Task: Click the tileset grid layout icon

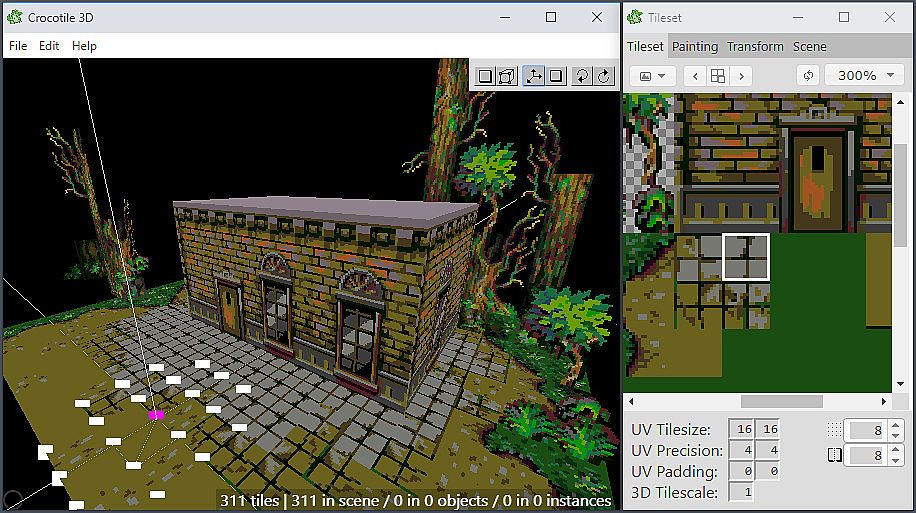Action: click(x=718, y=76)
